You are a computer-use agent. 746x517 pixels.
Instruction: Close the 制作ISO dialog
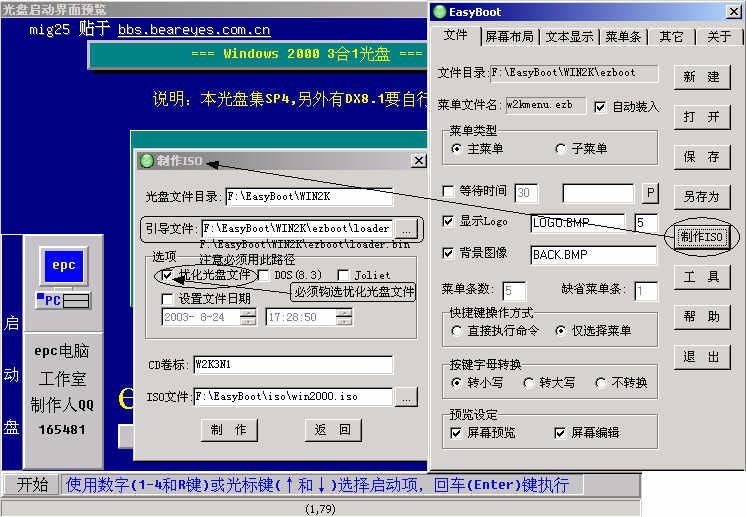point(418,161)
